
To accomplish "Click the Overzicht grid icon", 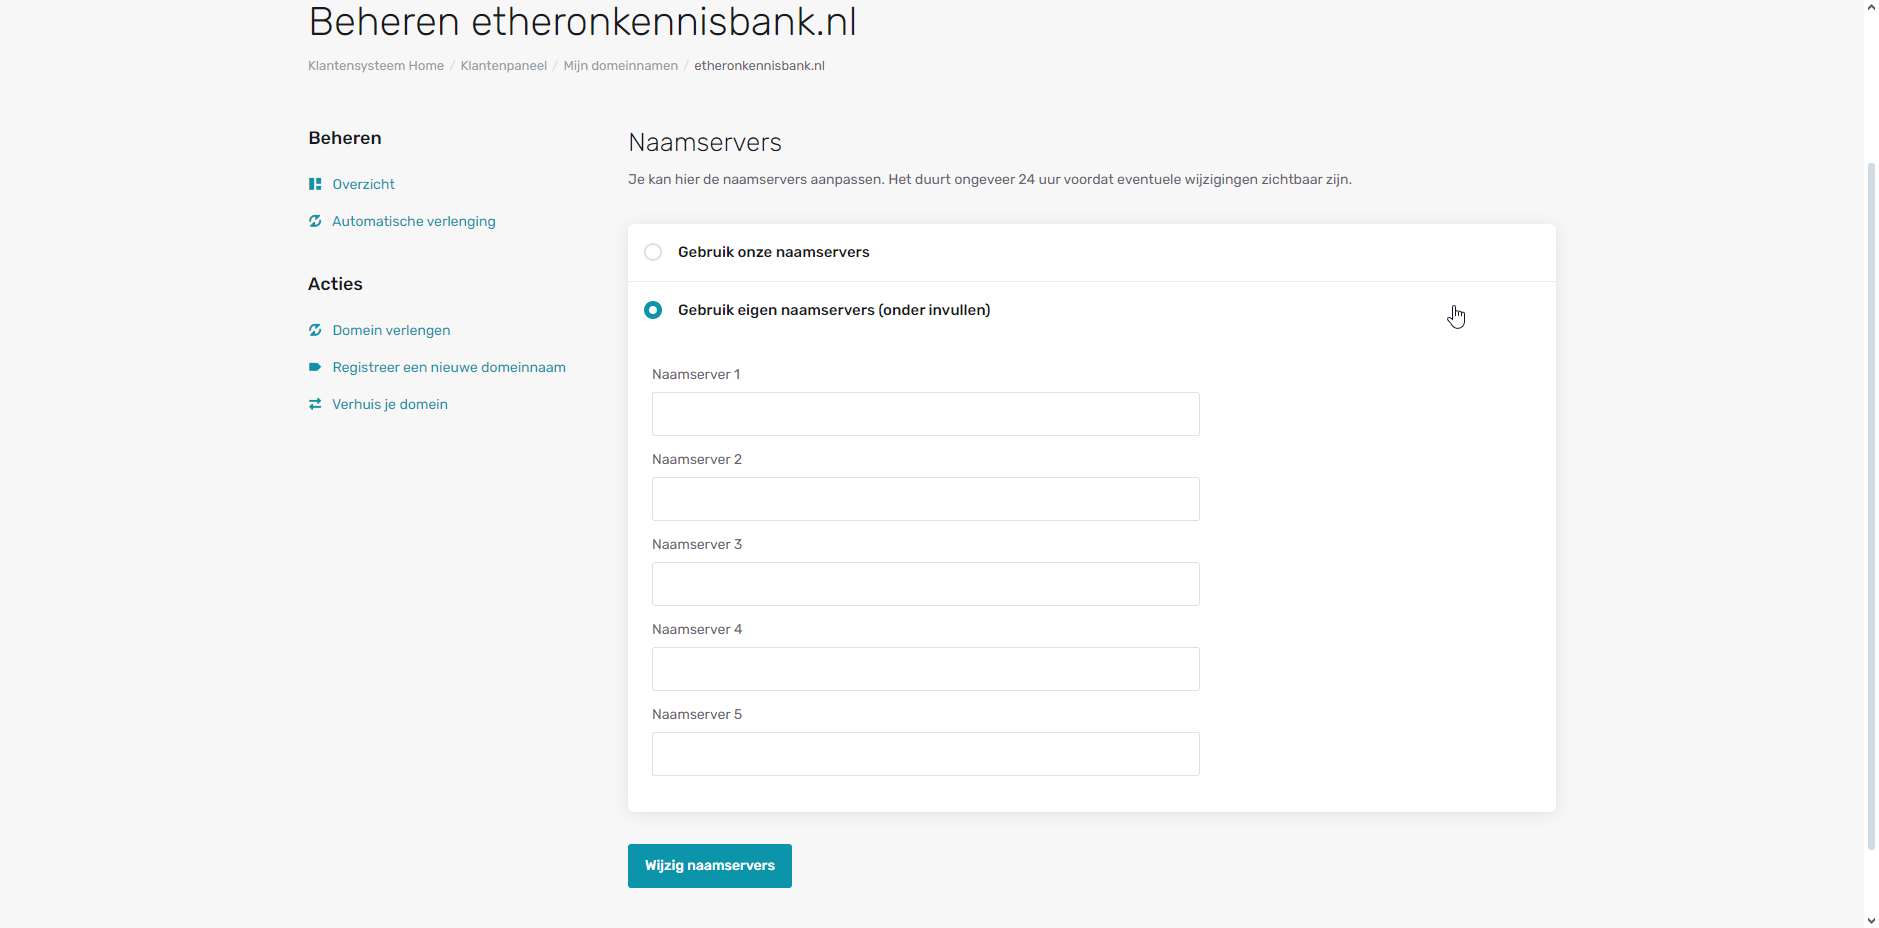I will tap(315, 184).
